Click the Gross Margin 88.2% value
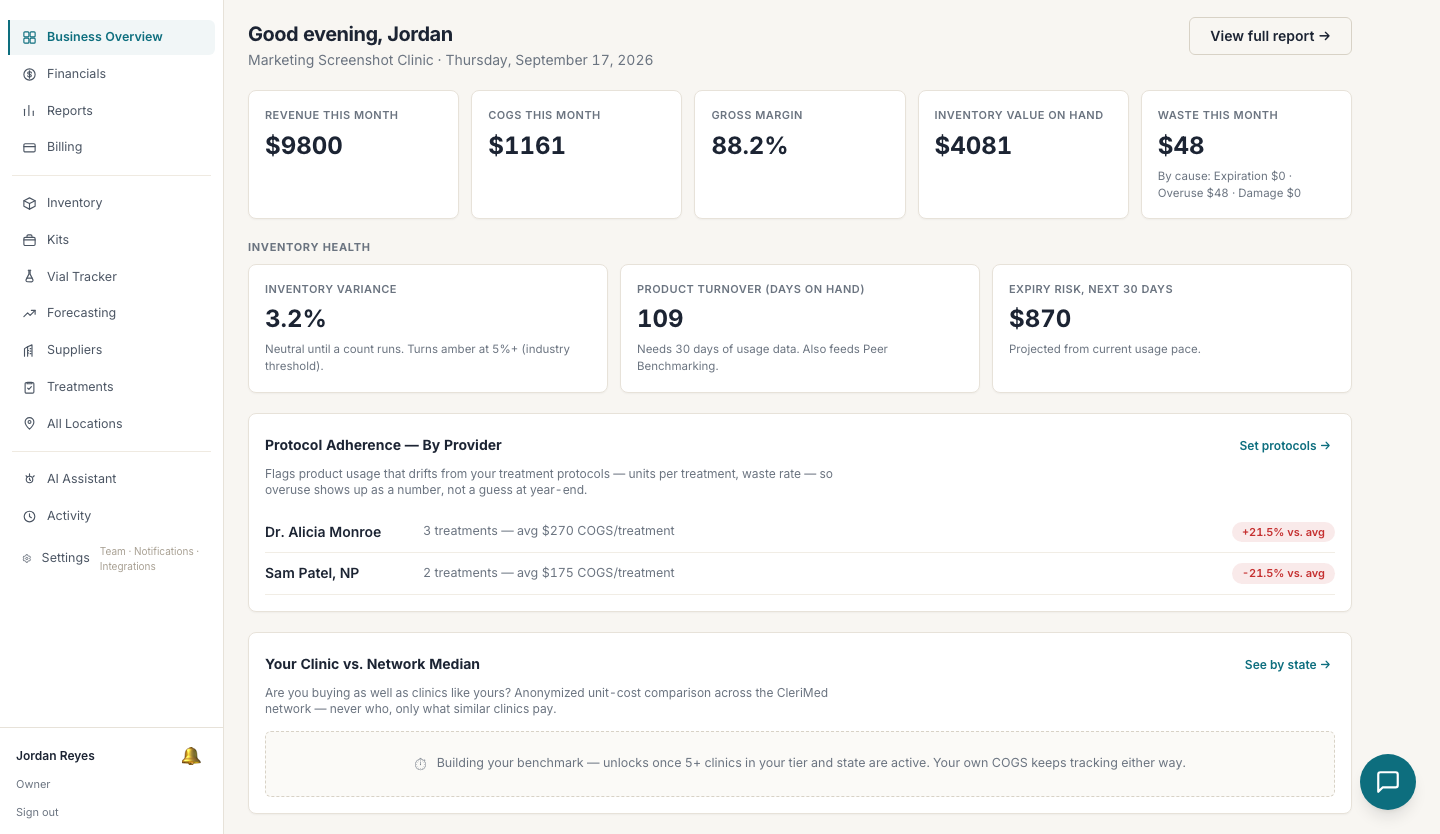Viewport: 1440px width, 834px height. click(x=749, y=146)
